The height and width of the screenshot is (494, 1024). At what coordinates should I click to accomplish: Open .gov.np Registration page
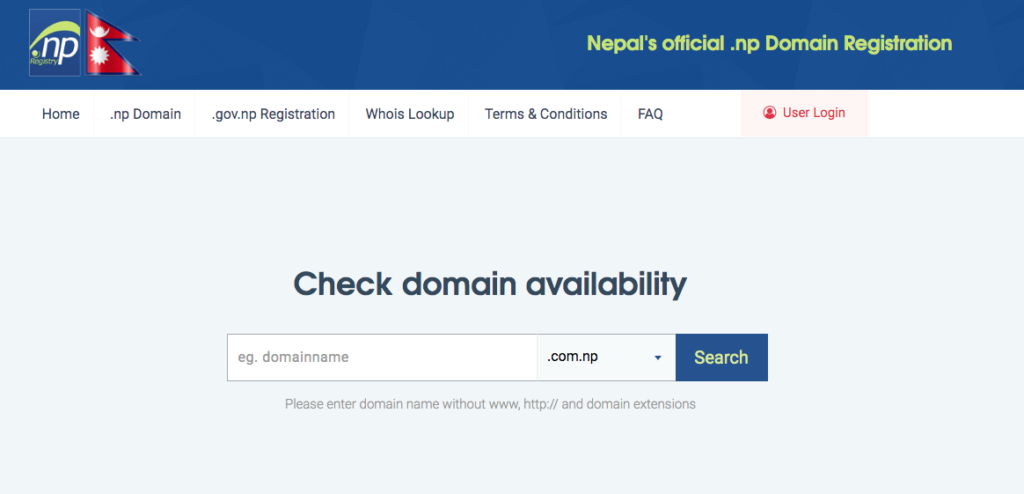pos(273,114)
